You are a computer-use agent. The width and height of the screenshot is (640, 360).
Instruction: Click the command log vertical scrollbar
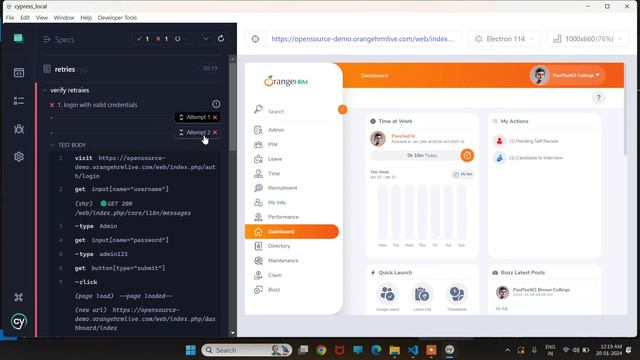(x=233, y=106)
